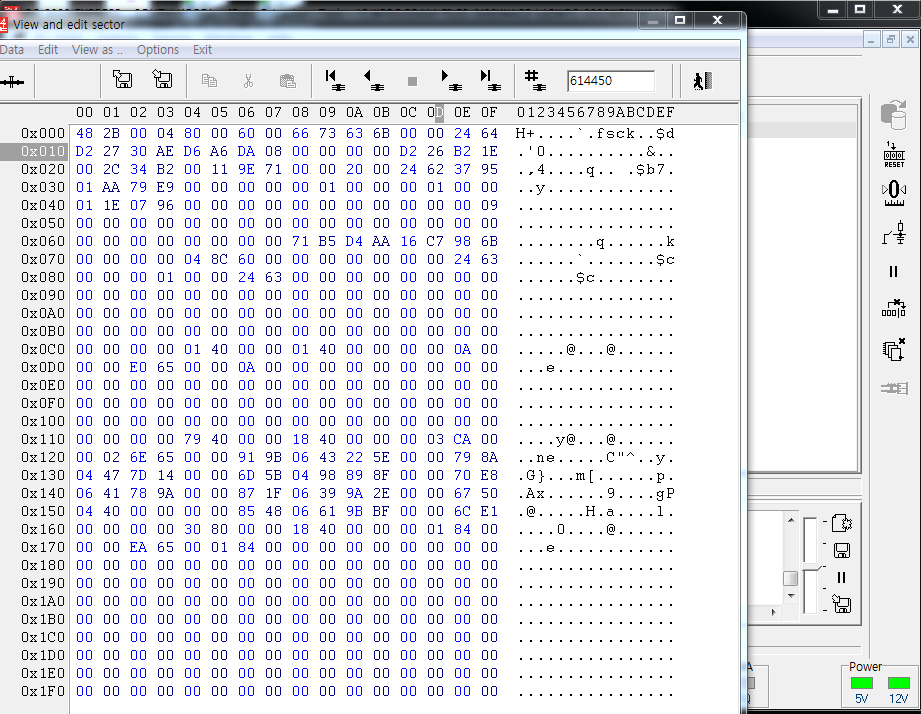Screen dimensions: 921x714
Task: Click the switch and capacitor circuit icon
Action: click(894, 233)
